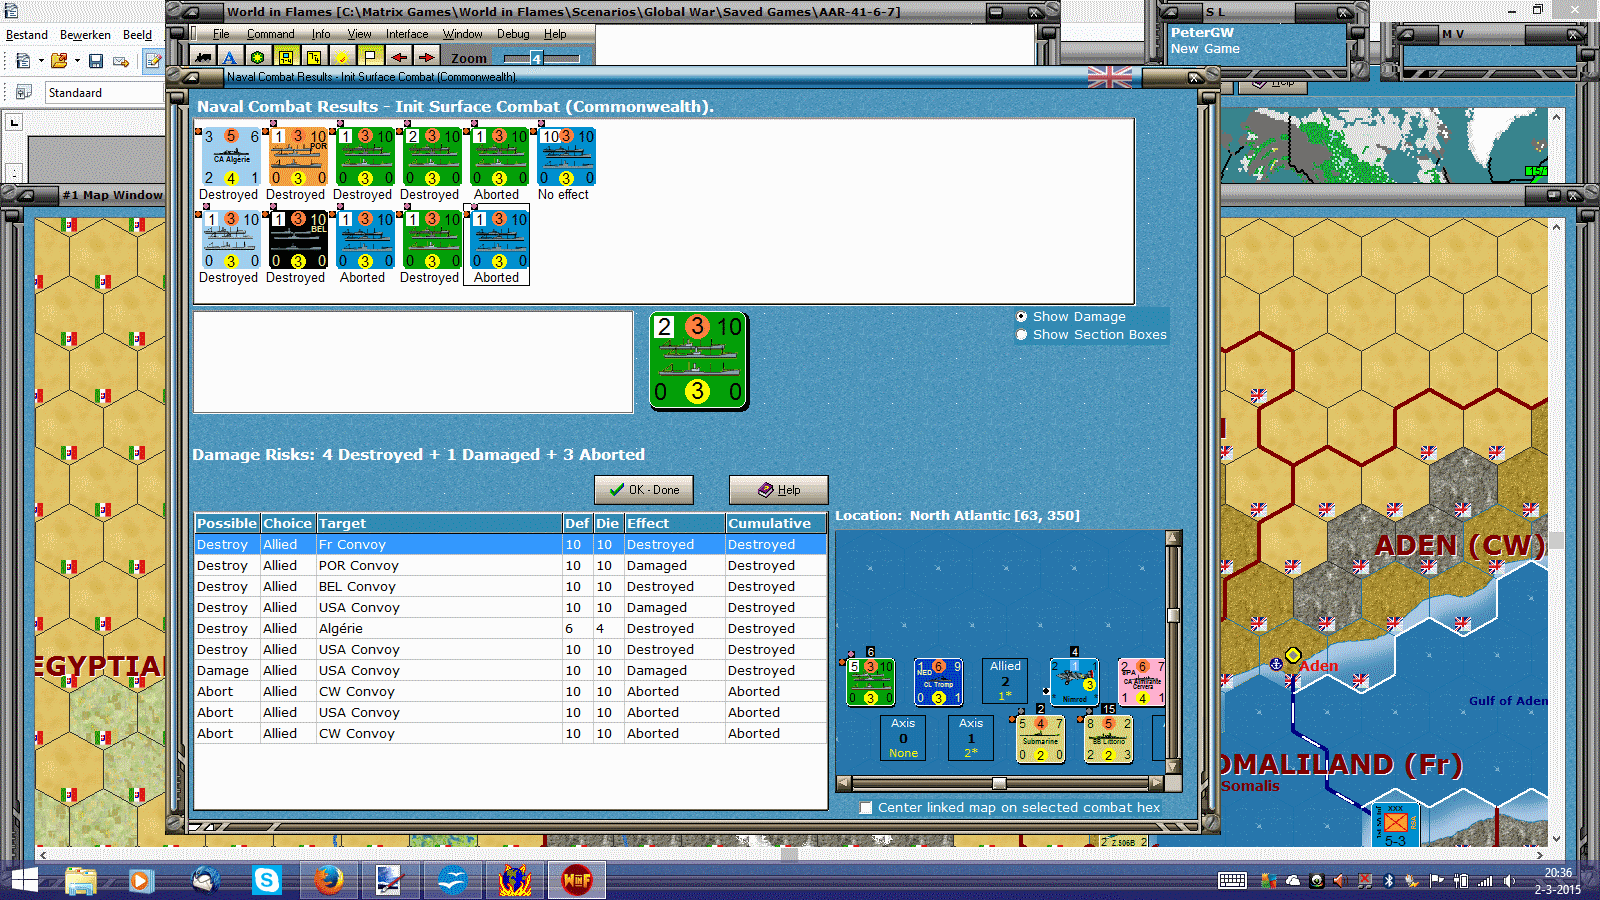Click the send mail icon in left toolbar
Image resolution: width=1600 pixels, height=900 pixels.
coord(121,61)
